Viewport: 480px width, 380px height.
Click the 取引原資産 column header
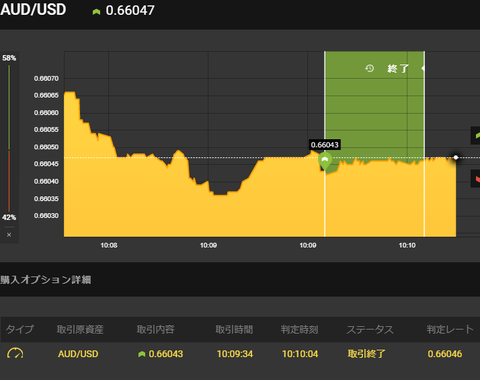click(80, 329)
